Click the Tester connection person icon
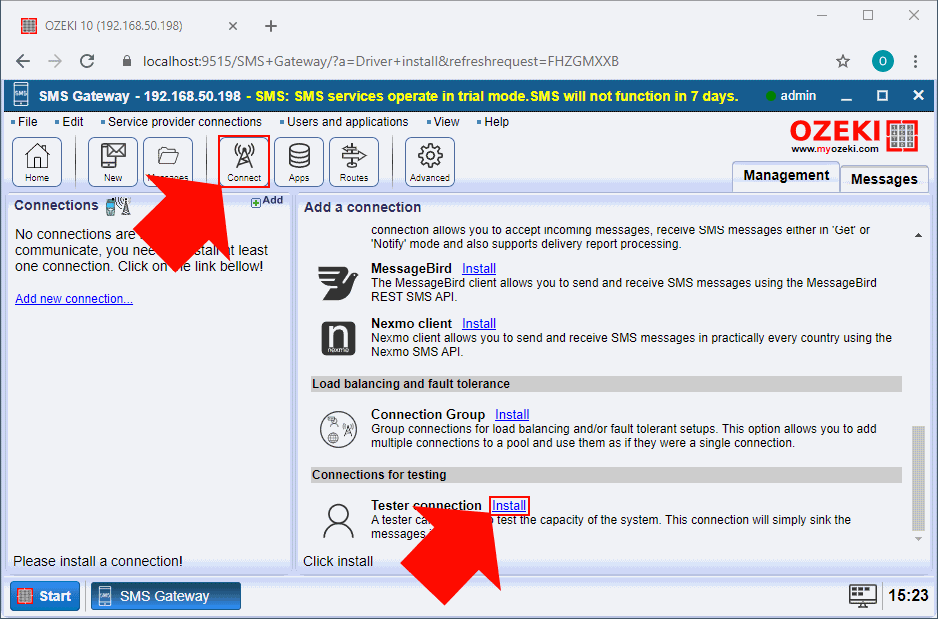Image resolution: width=938 pixels, height=619 pixels. coord(338,520)
